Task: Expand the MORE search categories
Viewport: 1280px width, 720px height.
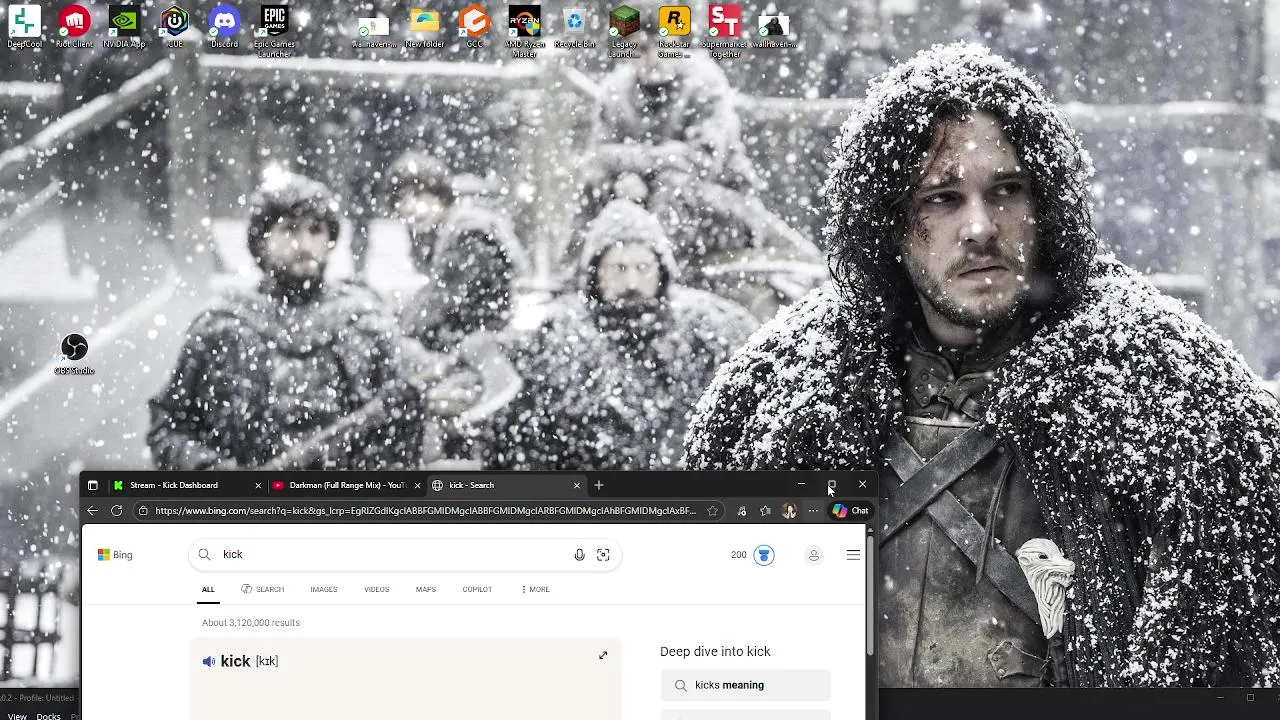Action: click(x=535, y=589)
